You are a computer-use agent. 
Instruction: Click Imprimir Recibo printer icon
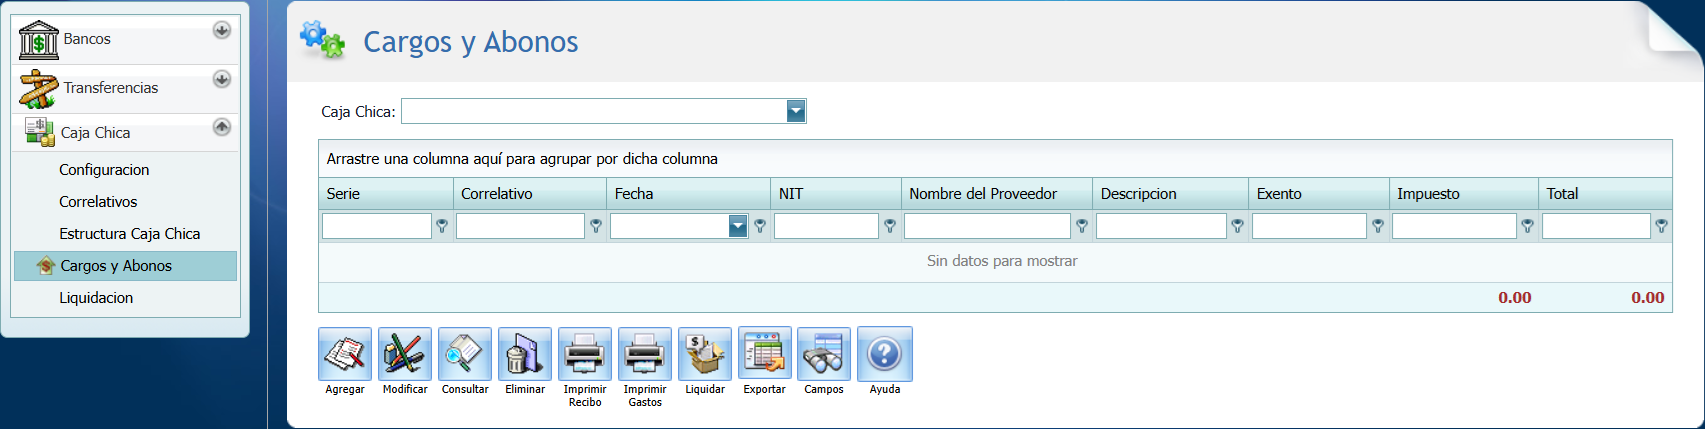(x=585, y=354)
